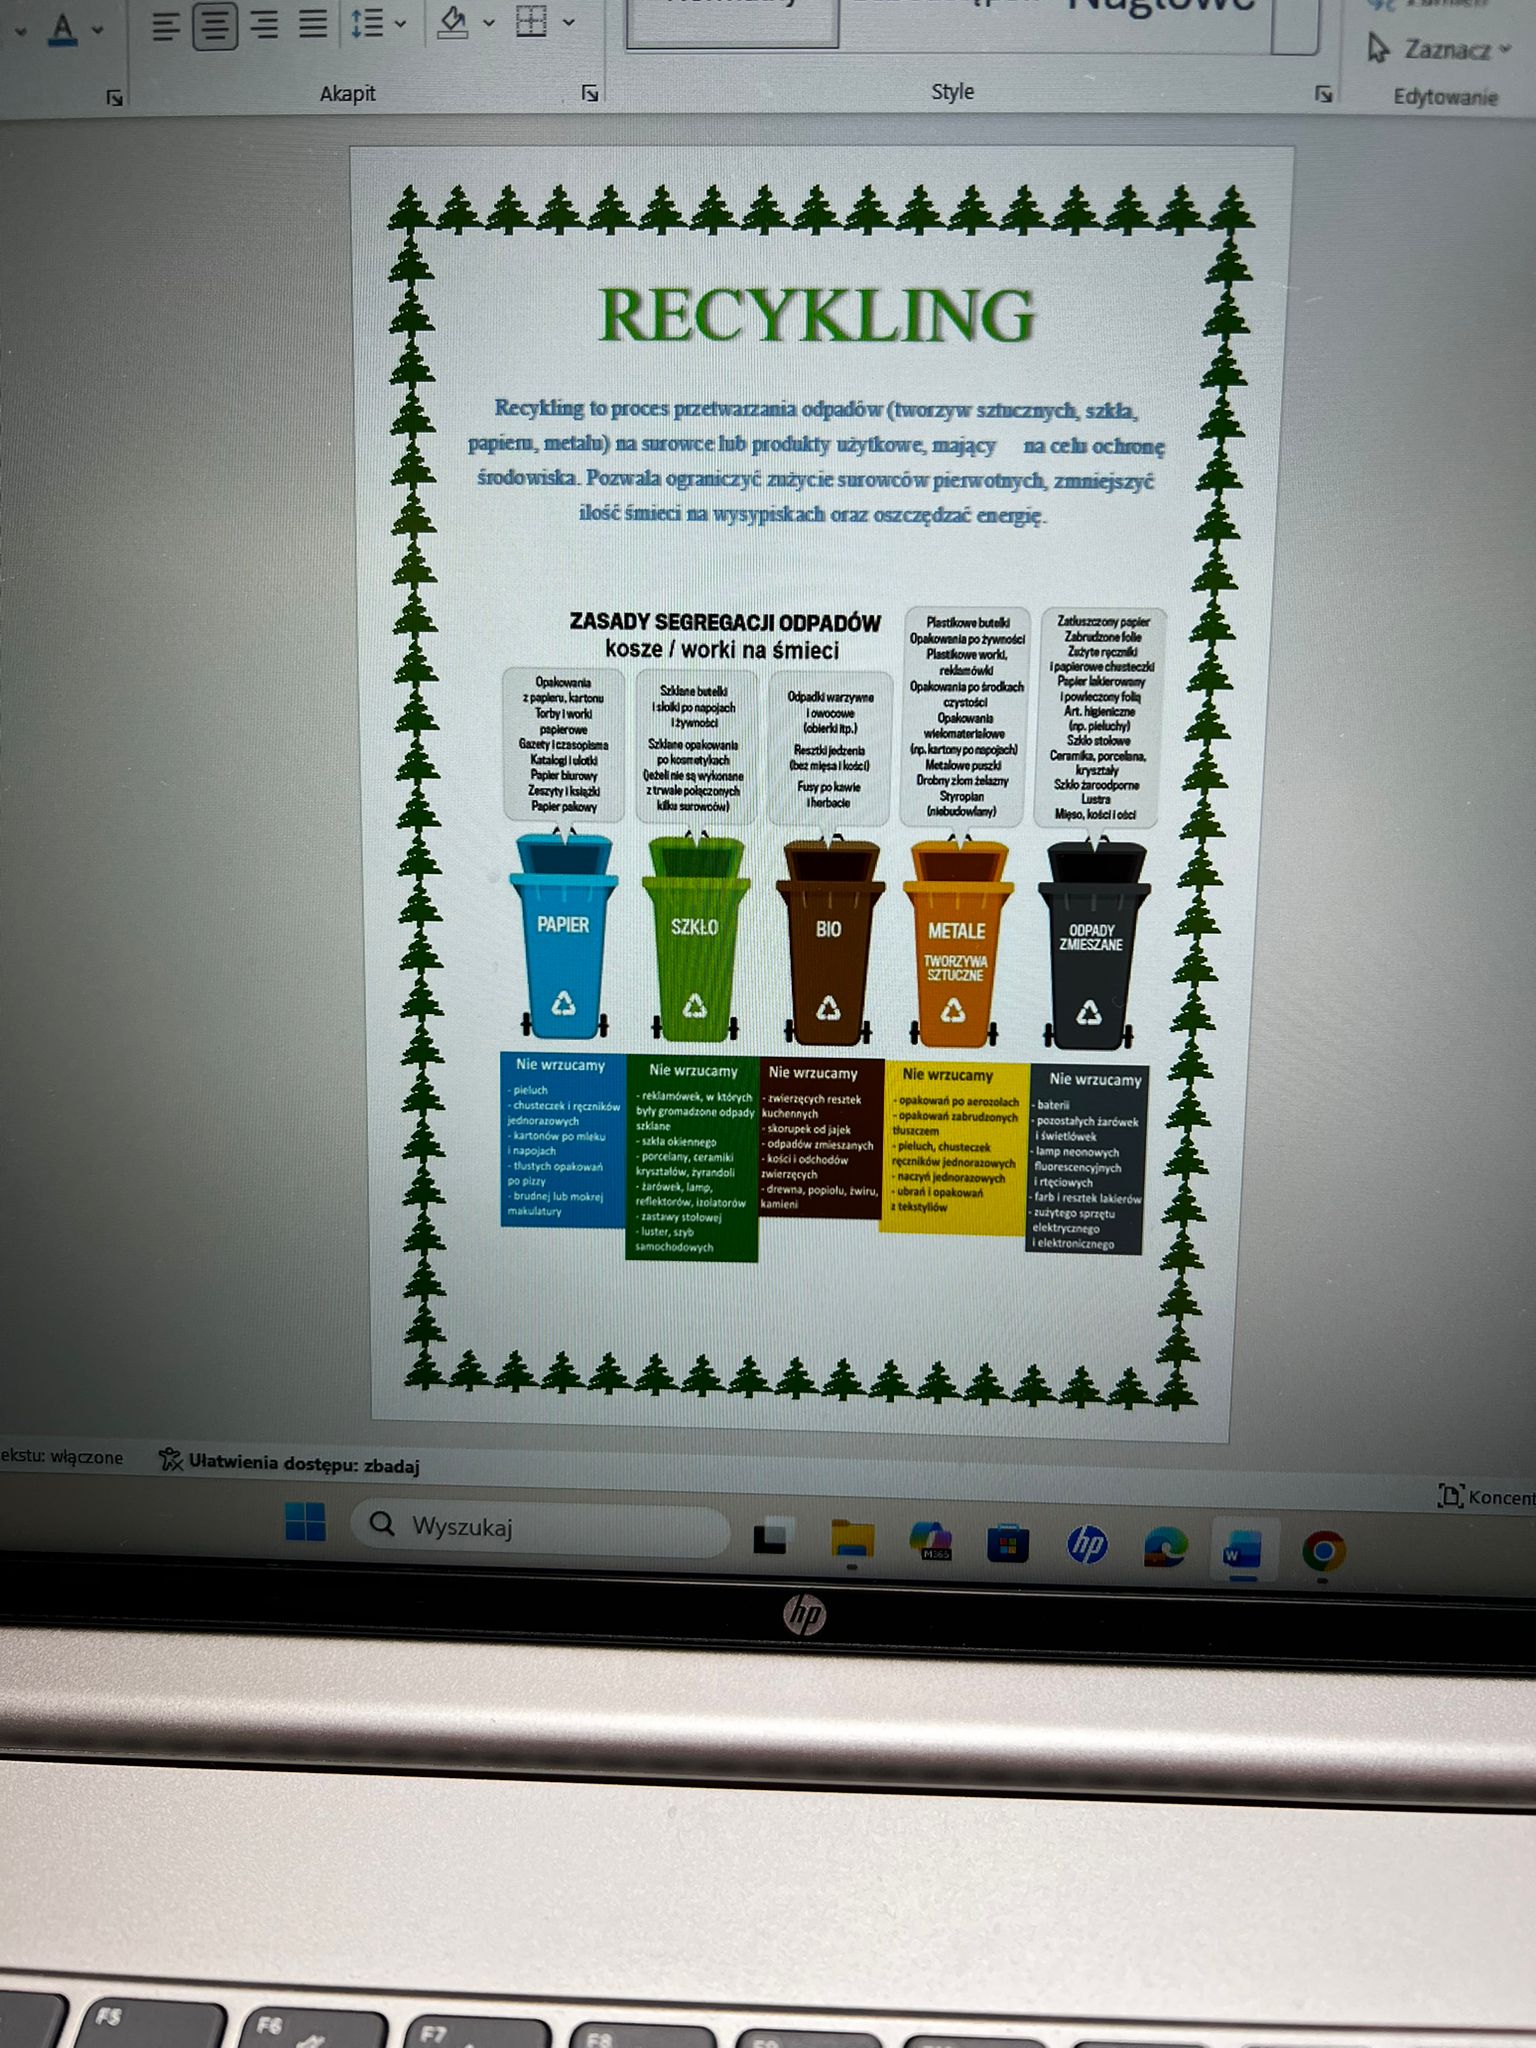Click the Wyszukaj taskbar search box
Viewport: 1536px width, 2048px height.
[x=540, y=1528]
